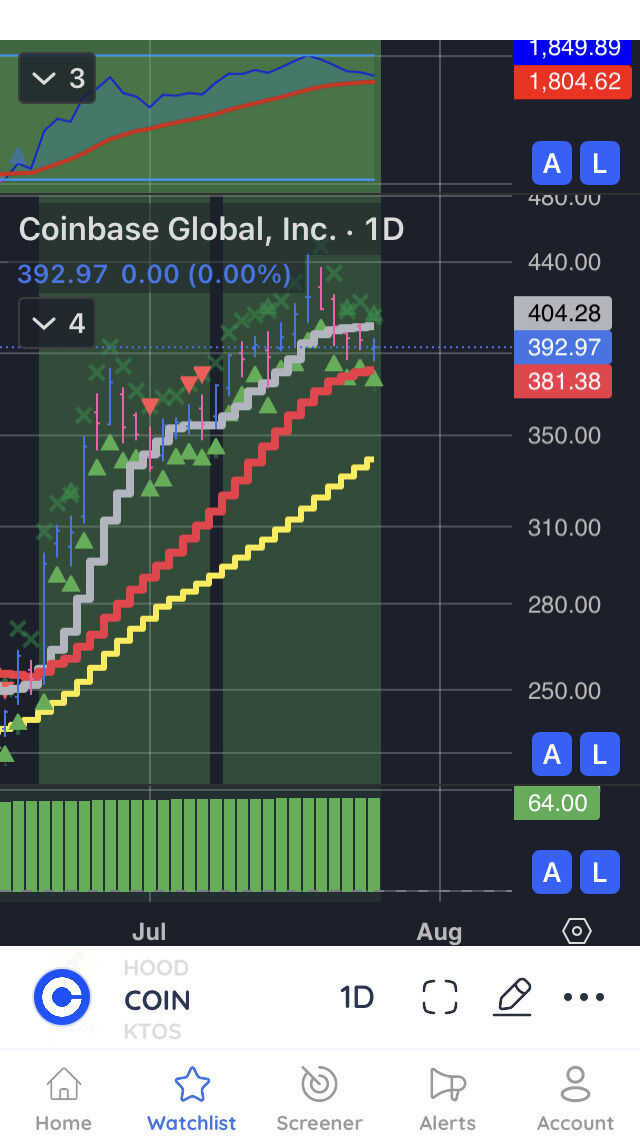The width and height of the screenshot is (640, 1136).
Task: Tap the Coinbase logo icon
Action: pos(62,997)
